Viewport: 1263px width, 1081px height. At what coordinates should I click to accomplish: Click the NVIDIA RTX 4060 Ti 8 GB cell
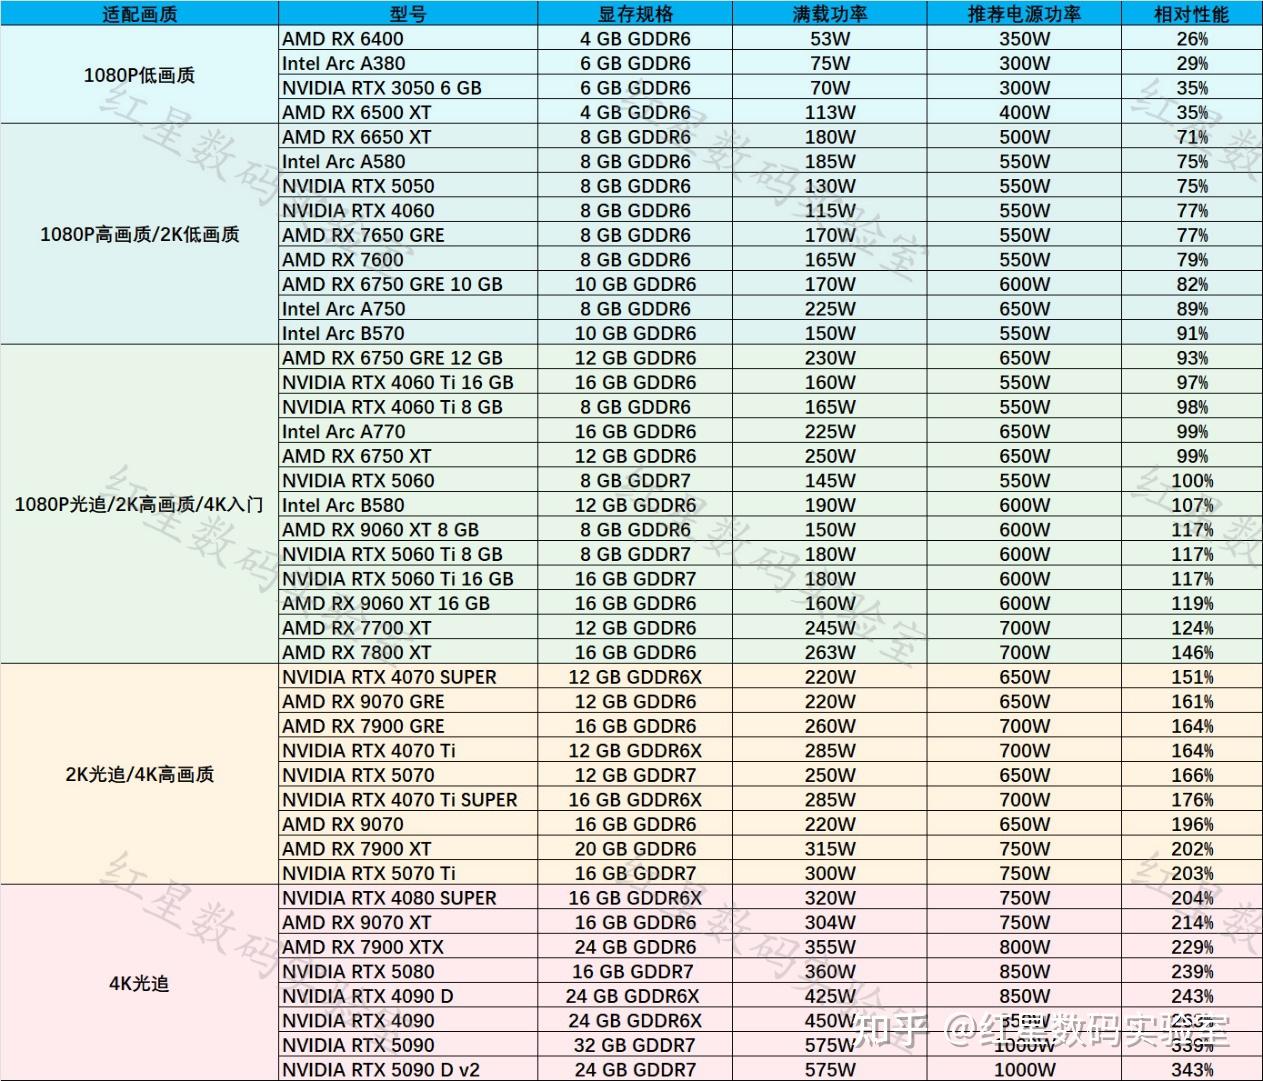(408, 407)
